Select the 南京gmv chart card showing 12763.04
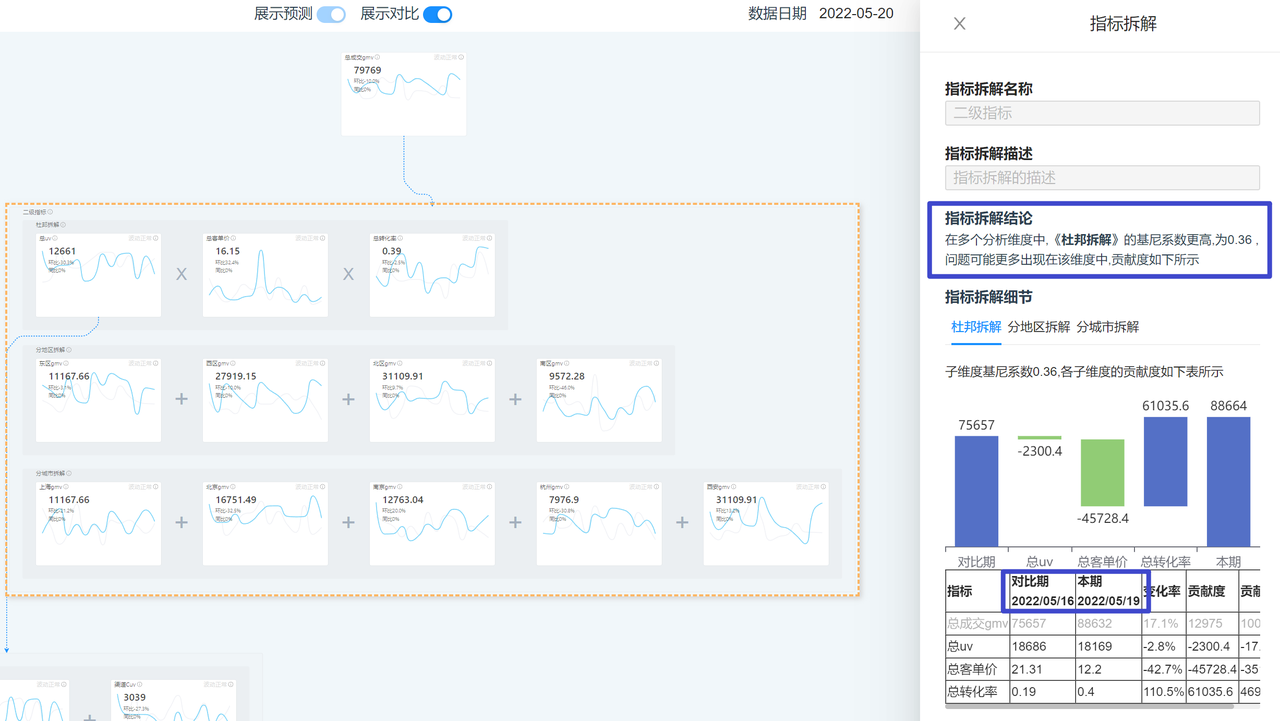The image size is (1280, 721). pos(432,523)
